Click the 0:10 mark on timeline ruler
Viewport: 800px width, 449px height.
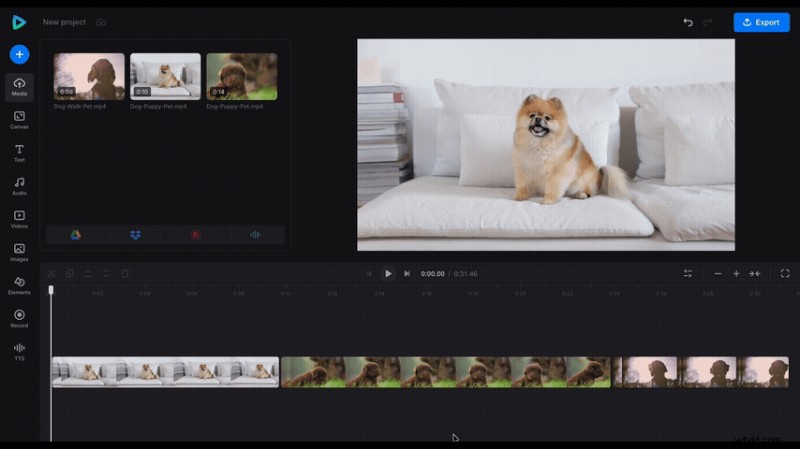point(286,293)
